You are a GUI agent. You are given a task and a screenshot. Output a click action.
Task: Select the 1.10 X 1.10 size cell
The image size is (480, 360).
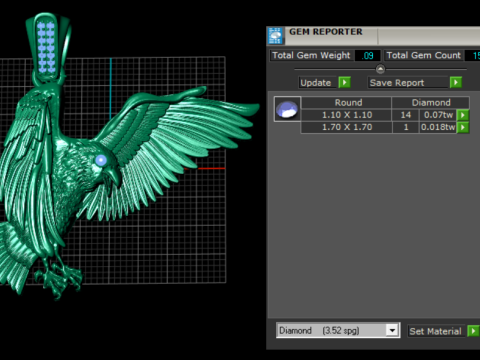(x=346, y=115)
